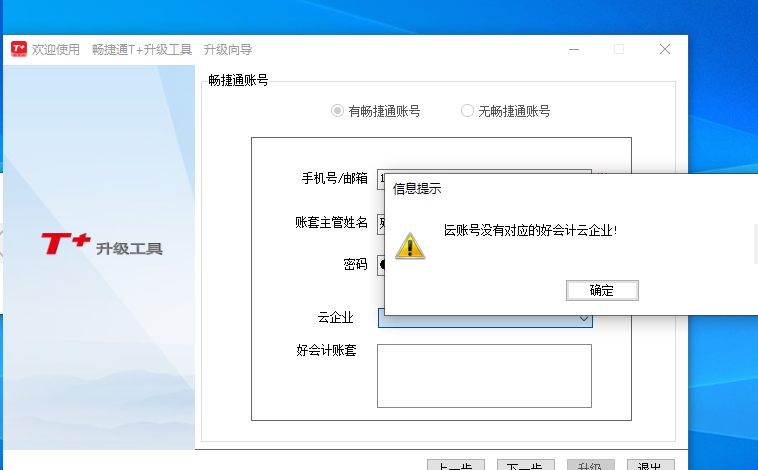Click the 手机号/邮箱 label
Image resolution: width=758 pixels, height=470 pixels.
click(x=335, y=178)
